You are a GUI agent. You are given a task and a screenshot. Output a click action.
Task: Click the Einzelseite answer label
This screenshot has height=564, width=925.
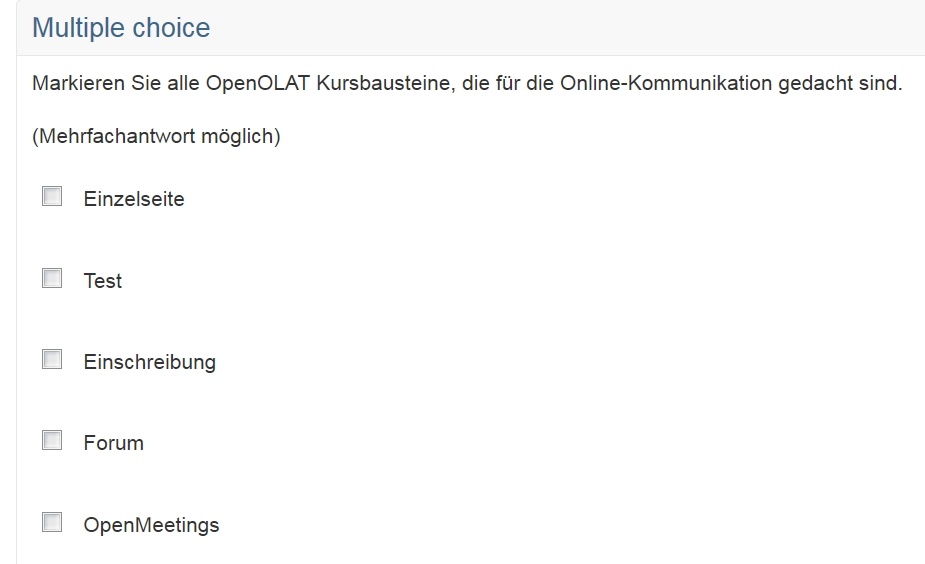(x=134, y=199)
